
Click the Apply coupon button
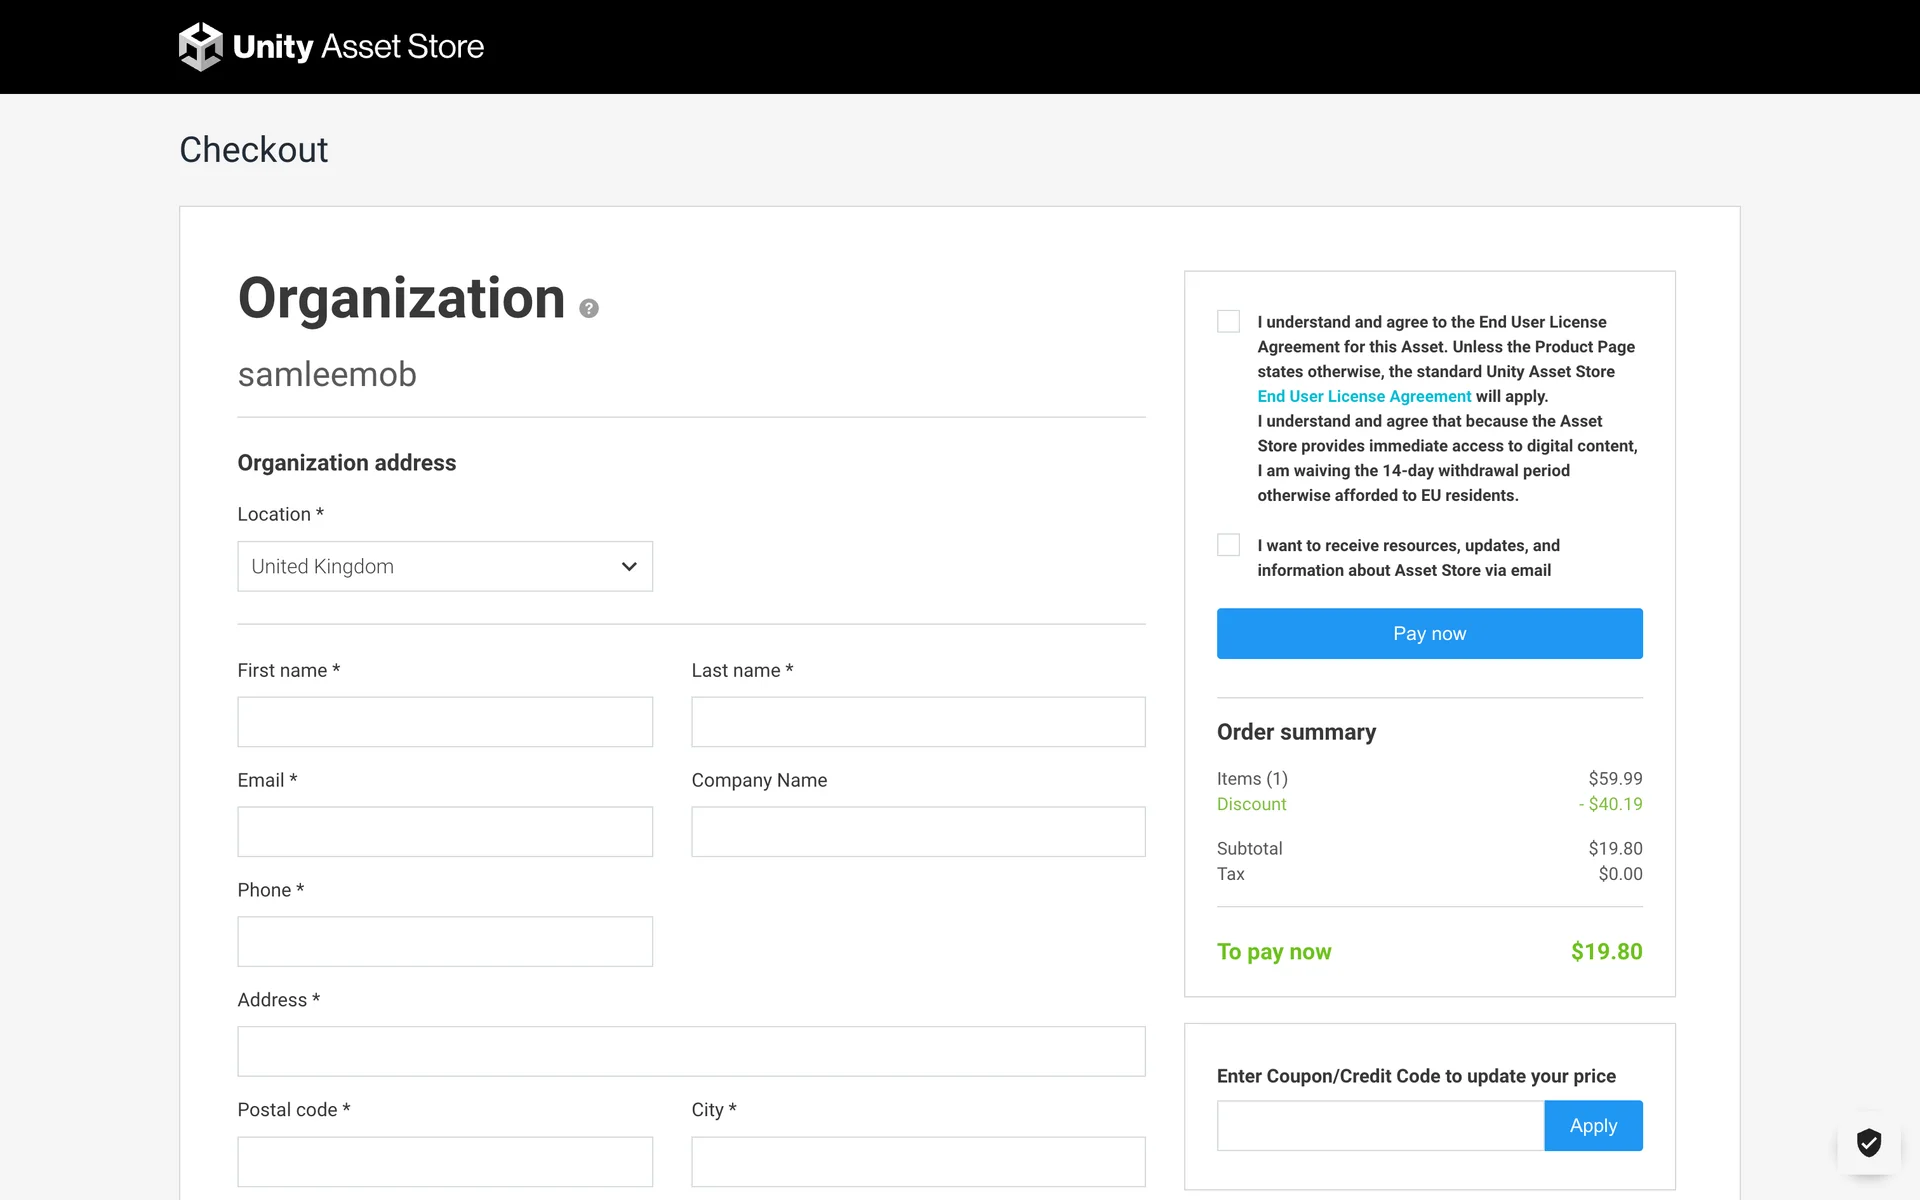[1592, 1126]
